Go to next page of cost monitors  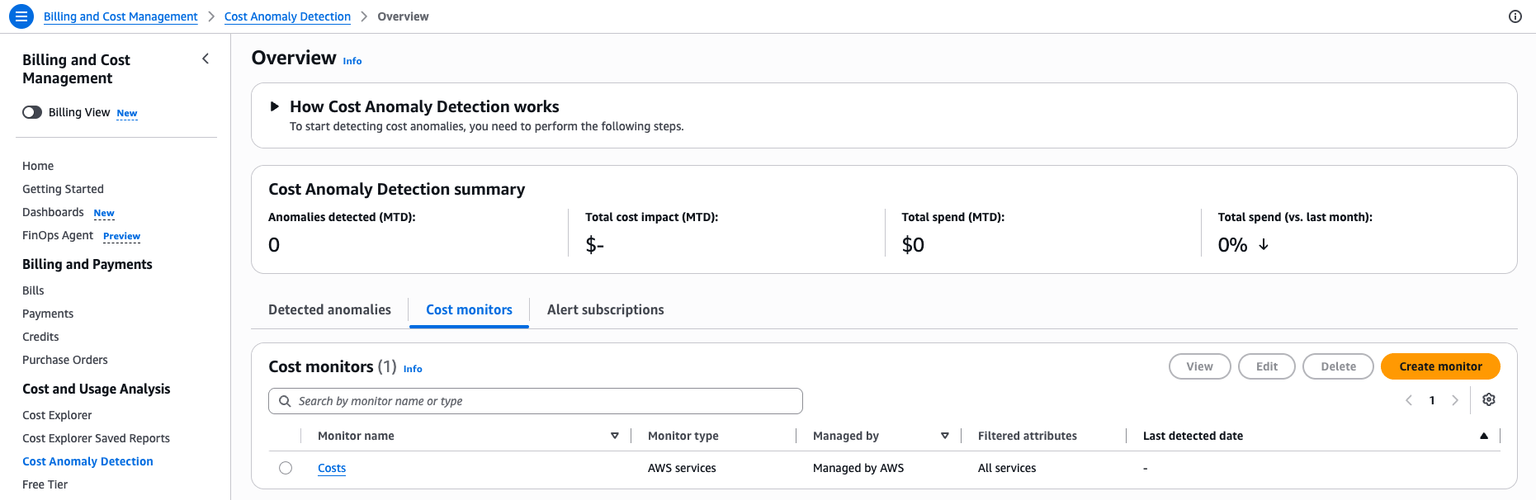tap(1455, 400)
